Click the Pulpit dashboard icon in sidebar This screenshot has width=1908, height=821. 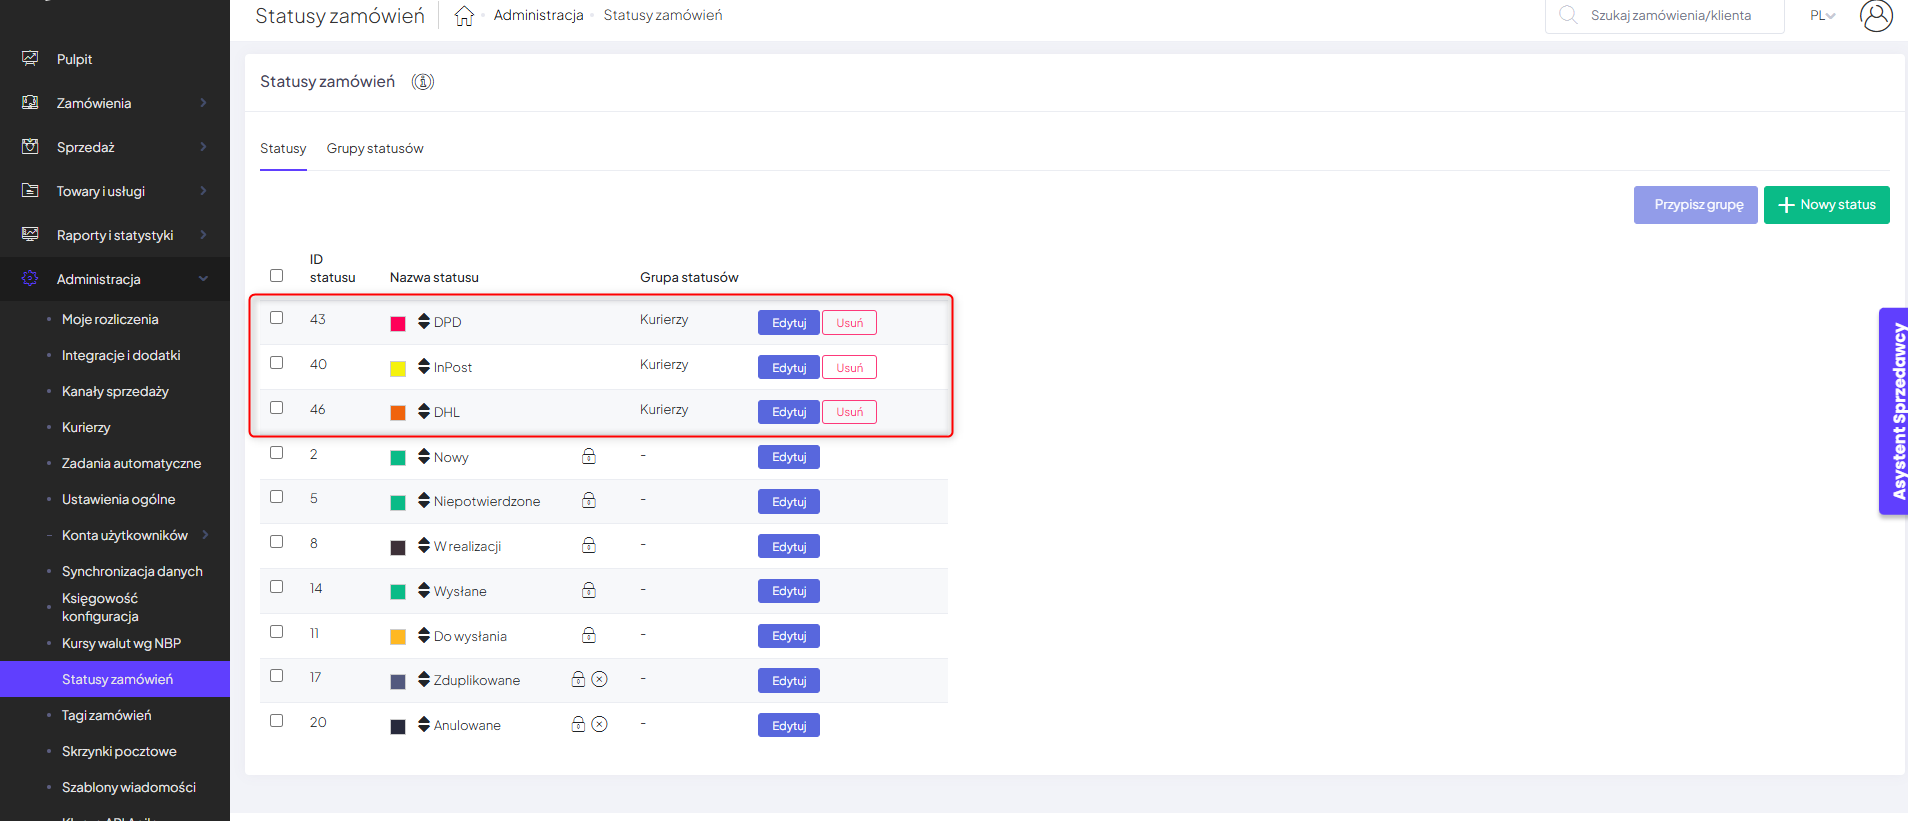pyautogui.click(x=30, y=59)
